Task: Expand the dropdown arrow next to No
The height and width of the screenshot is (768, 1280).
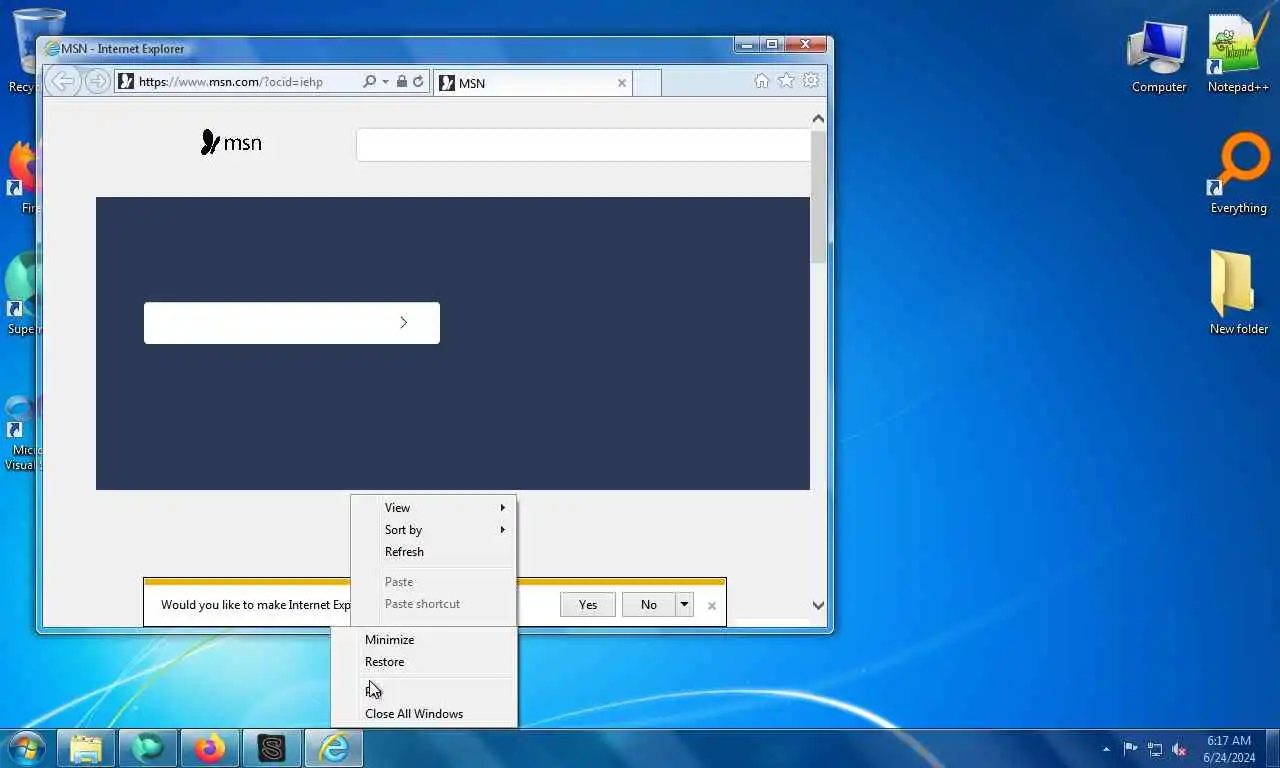Action: (x=684, y=604)
